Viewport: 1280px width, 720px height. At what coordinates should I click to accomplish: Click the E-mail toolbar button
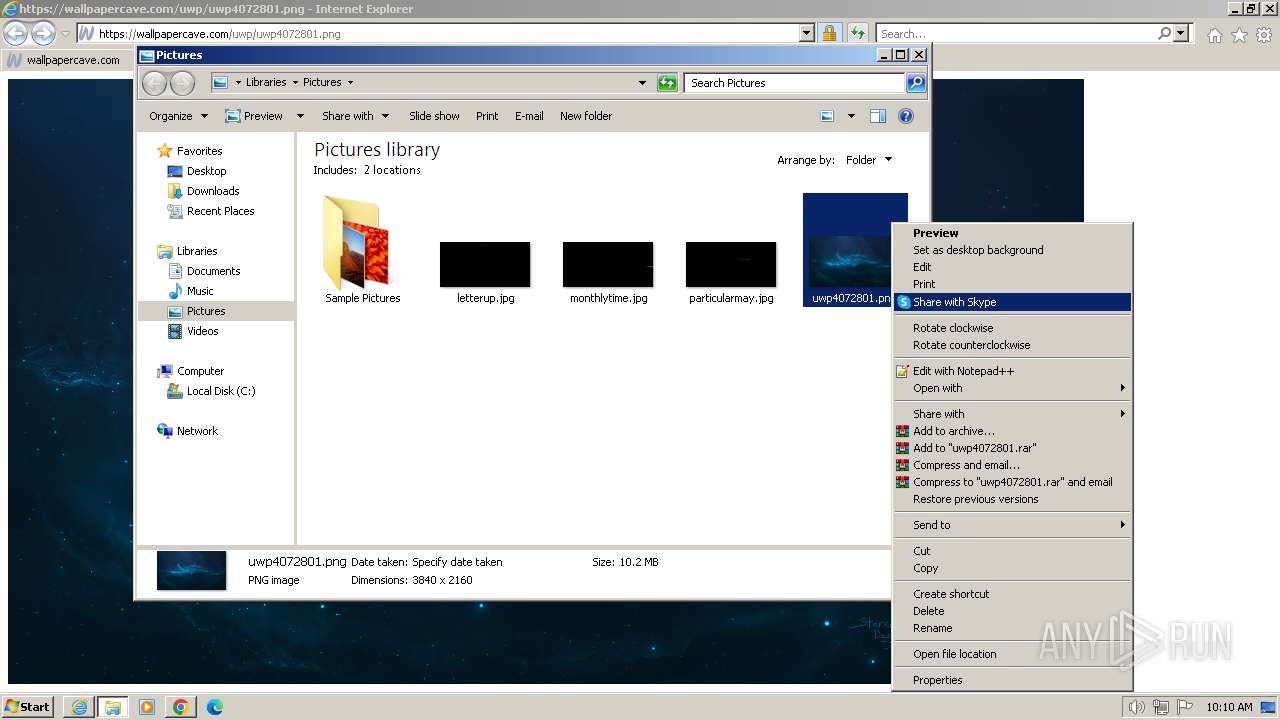coord(529,116)
